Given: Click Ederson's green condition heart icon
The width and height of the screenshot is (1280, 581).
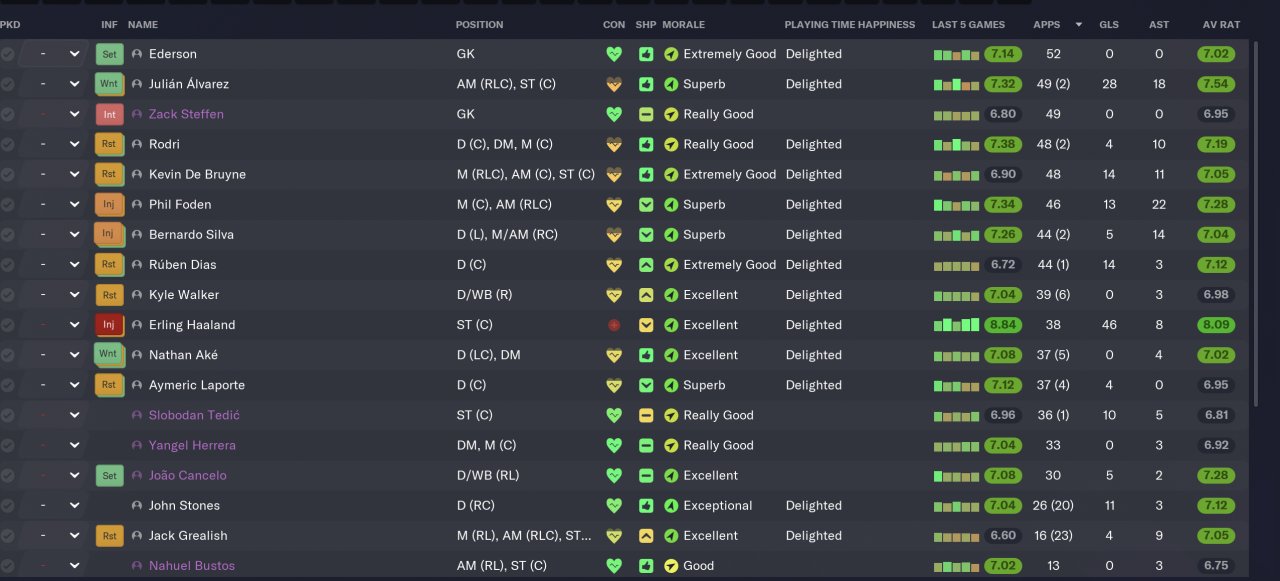Looking at the screenshot, I should click(x=614, y=54).
